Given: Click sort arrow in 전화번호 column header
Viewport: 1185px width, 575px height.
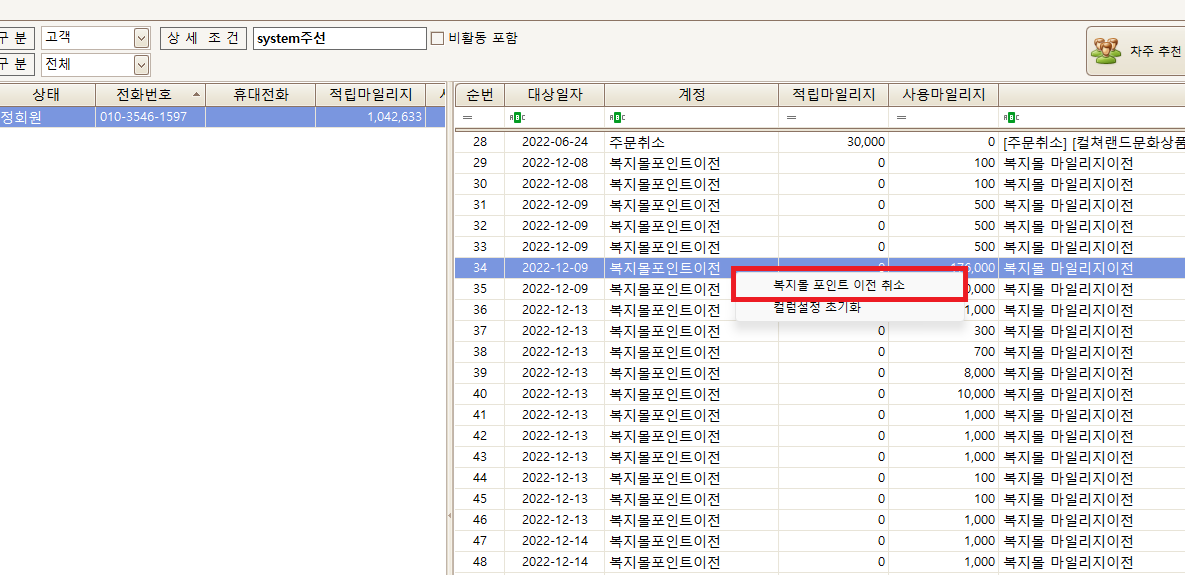Looking at the screenshot, I should tap(196, 94).
